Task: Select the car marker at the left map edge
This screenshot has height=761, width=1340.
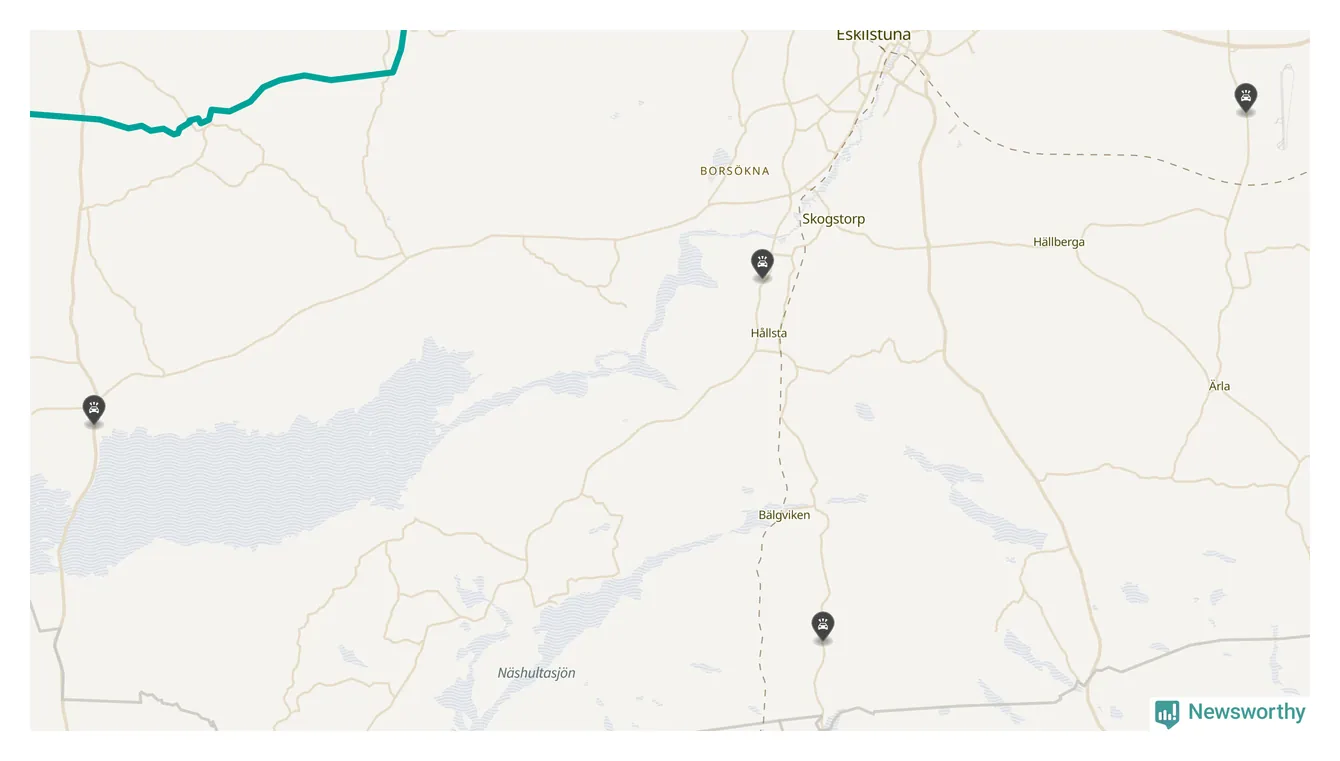Action: (x=93, y=410)
